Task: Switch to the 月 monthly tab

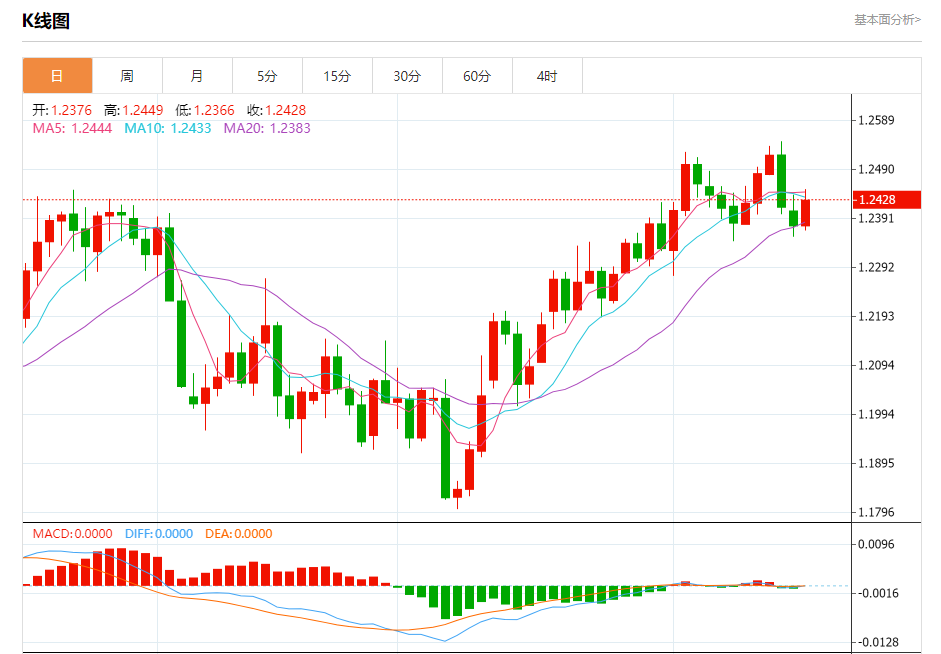Action: pyautogui.click(x=197, y=76)
